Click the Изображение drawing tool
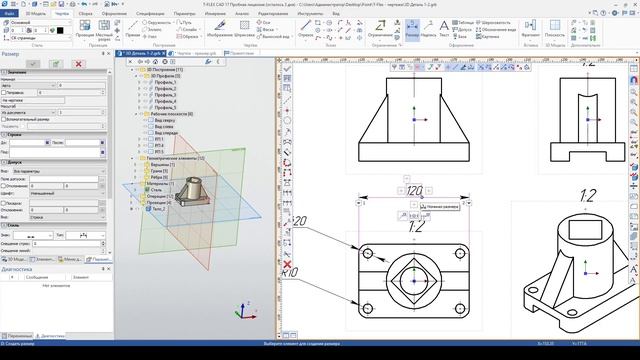 (220, 29)
